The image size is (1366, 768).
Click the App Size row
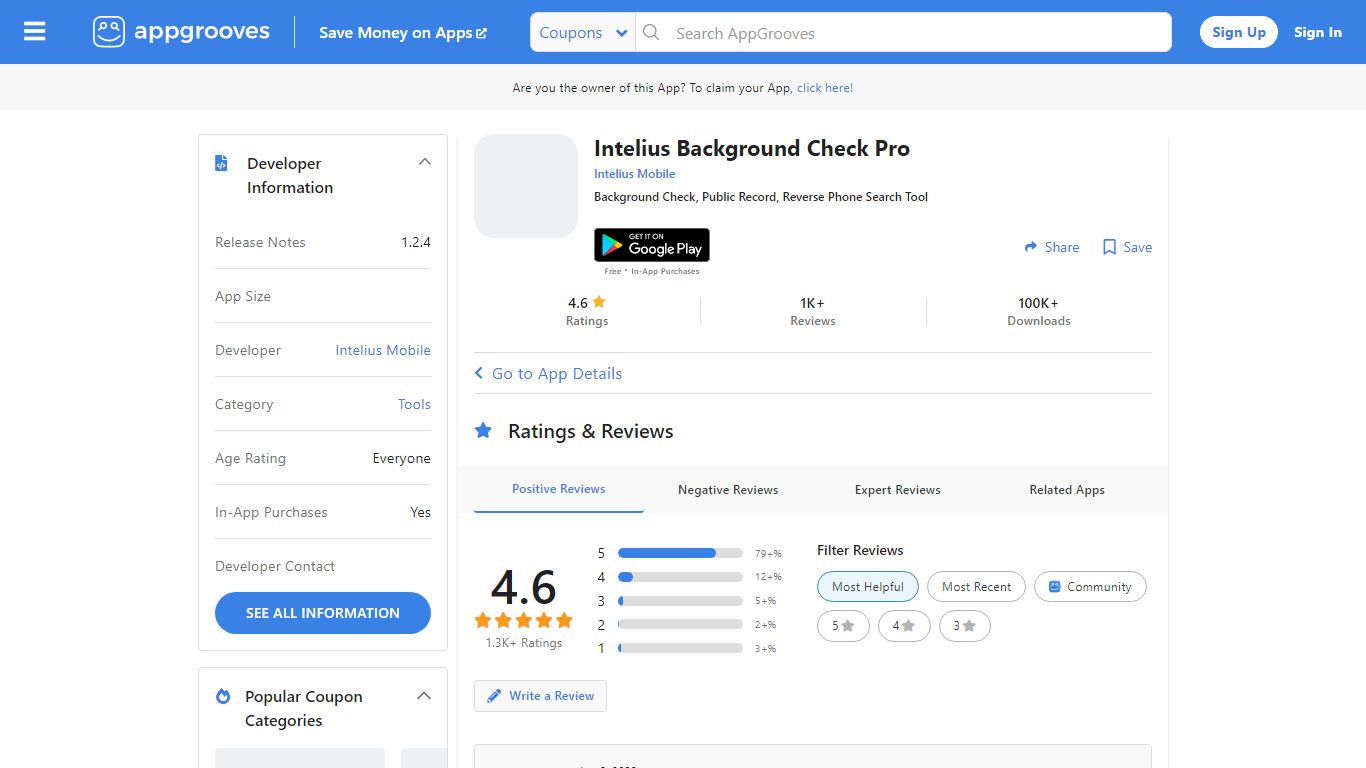click(x=323, y=296)
